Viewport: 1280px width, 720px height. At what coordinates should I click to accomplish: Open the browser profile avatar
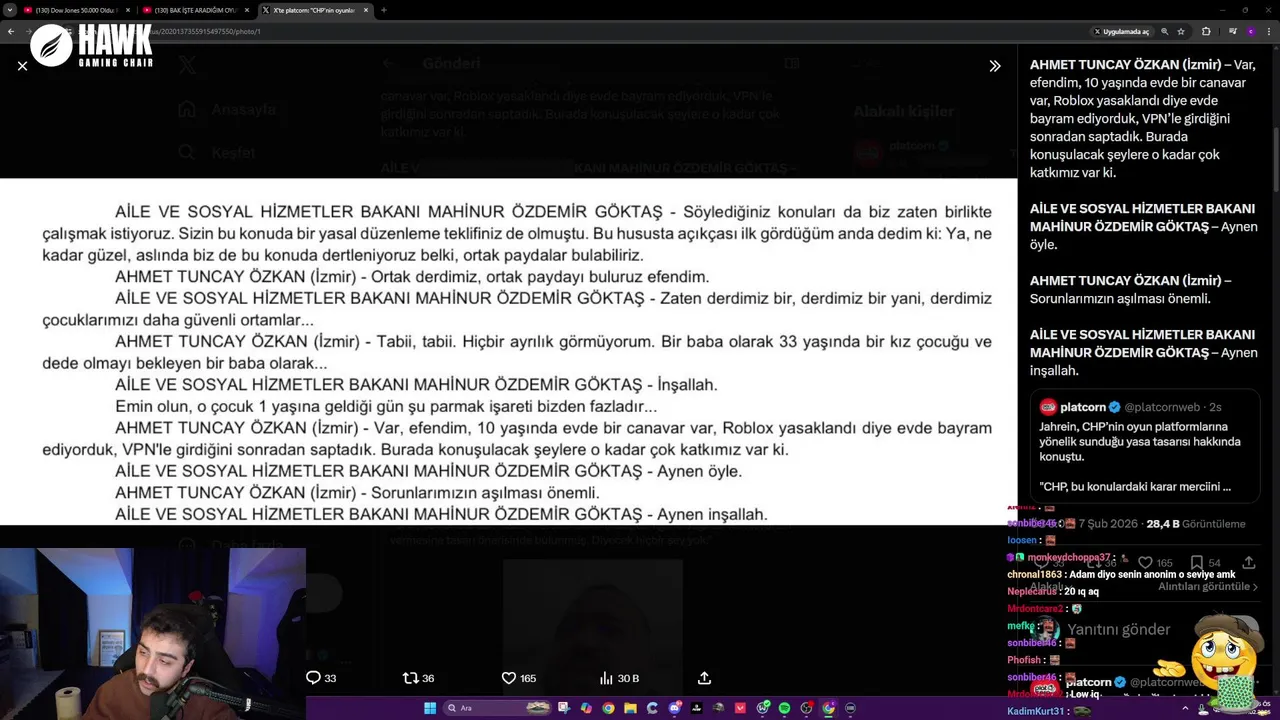tap(1250, 31)
